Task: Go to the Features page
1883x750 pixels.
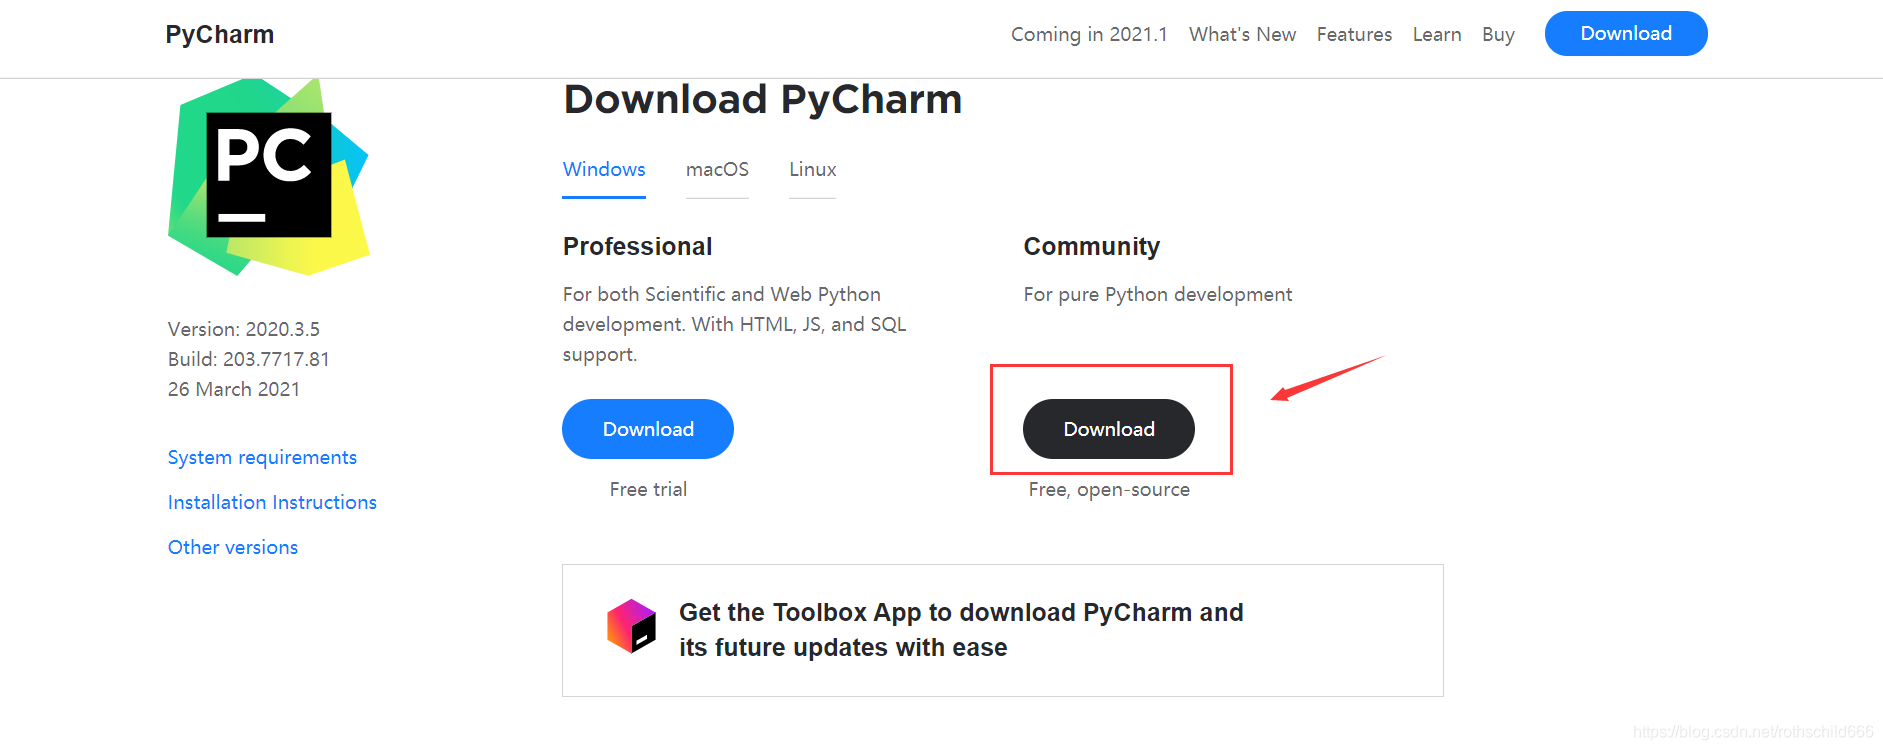Action: tap(1354, 35)
